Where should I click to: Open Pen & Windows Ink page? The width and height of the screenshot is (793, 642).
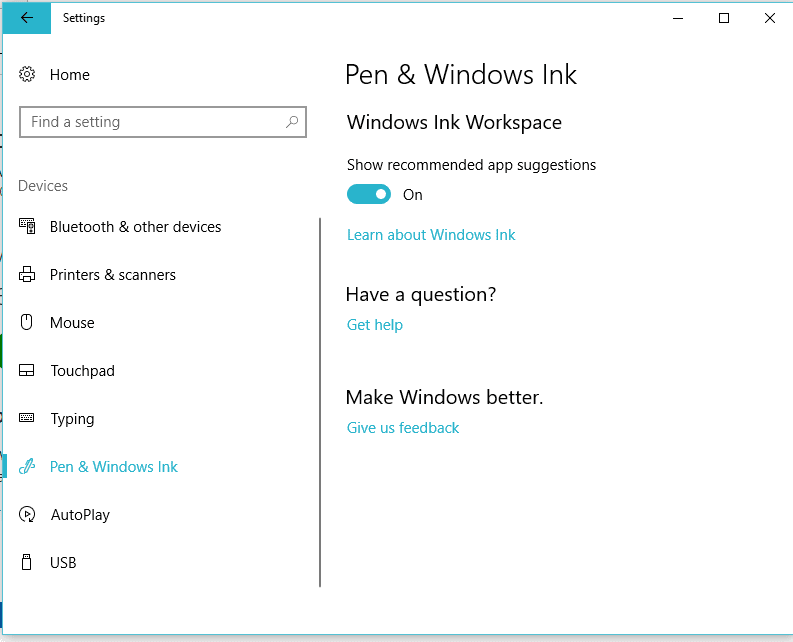click(114, 466)
